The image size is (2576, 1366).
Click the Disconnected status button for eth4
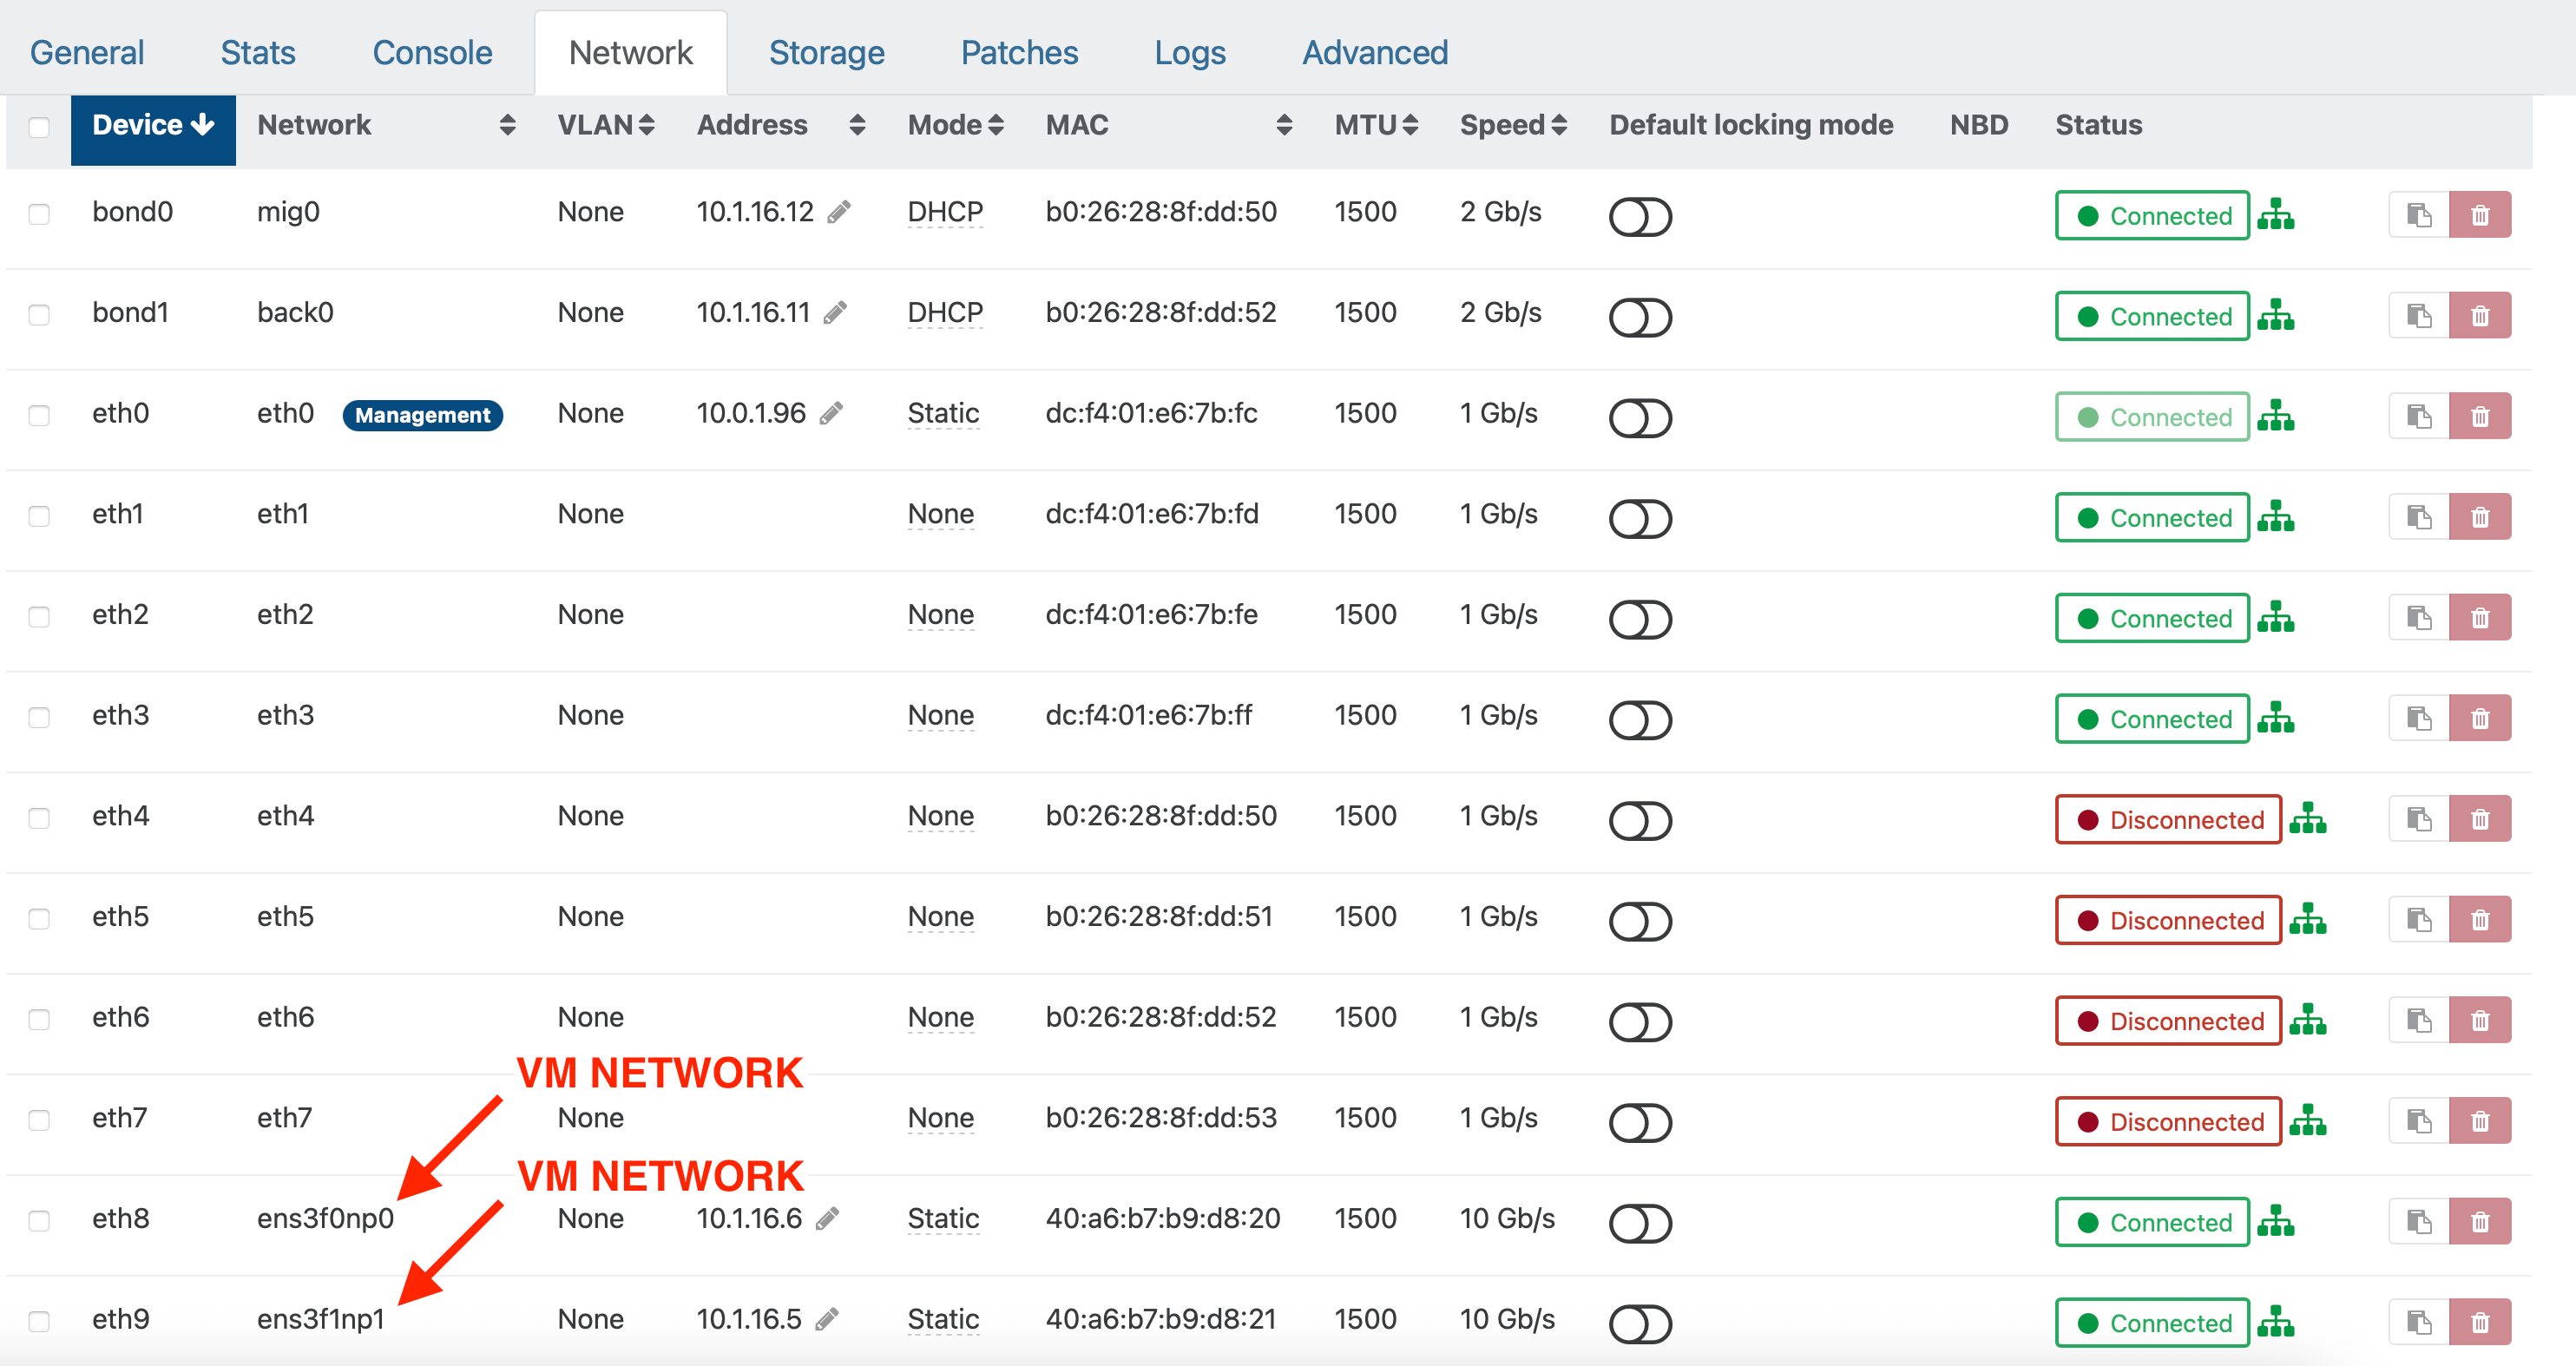point(2168,819)
